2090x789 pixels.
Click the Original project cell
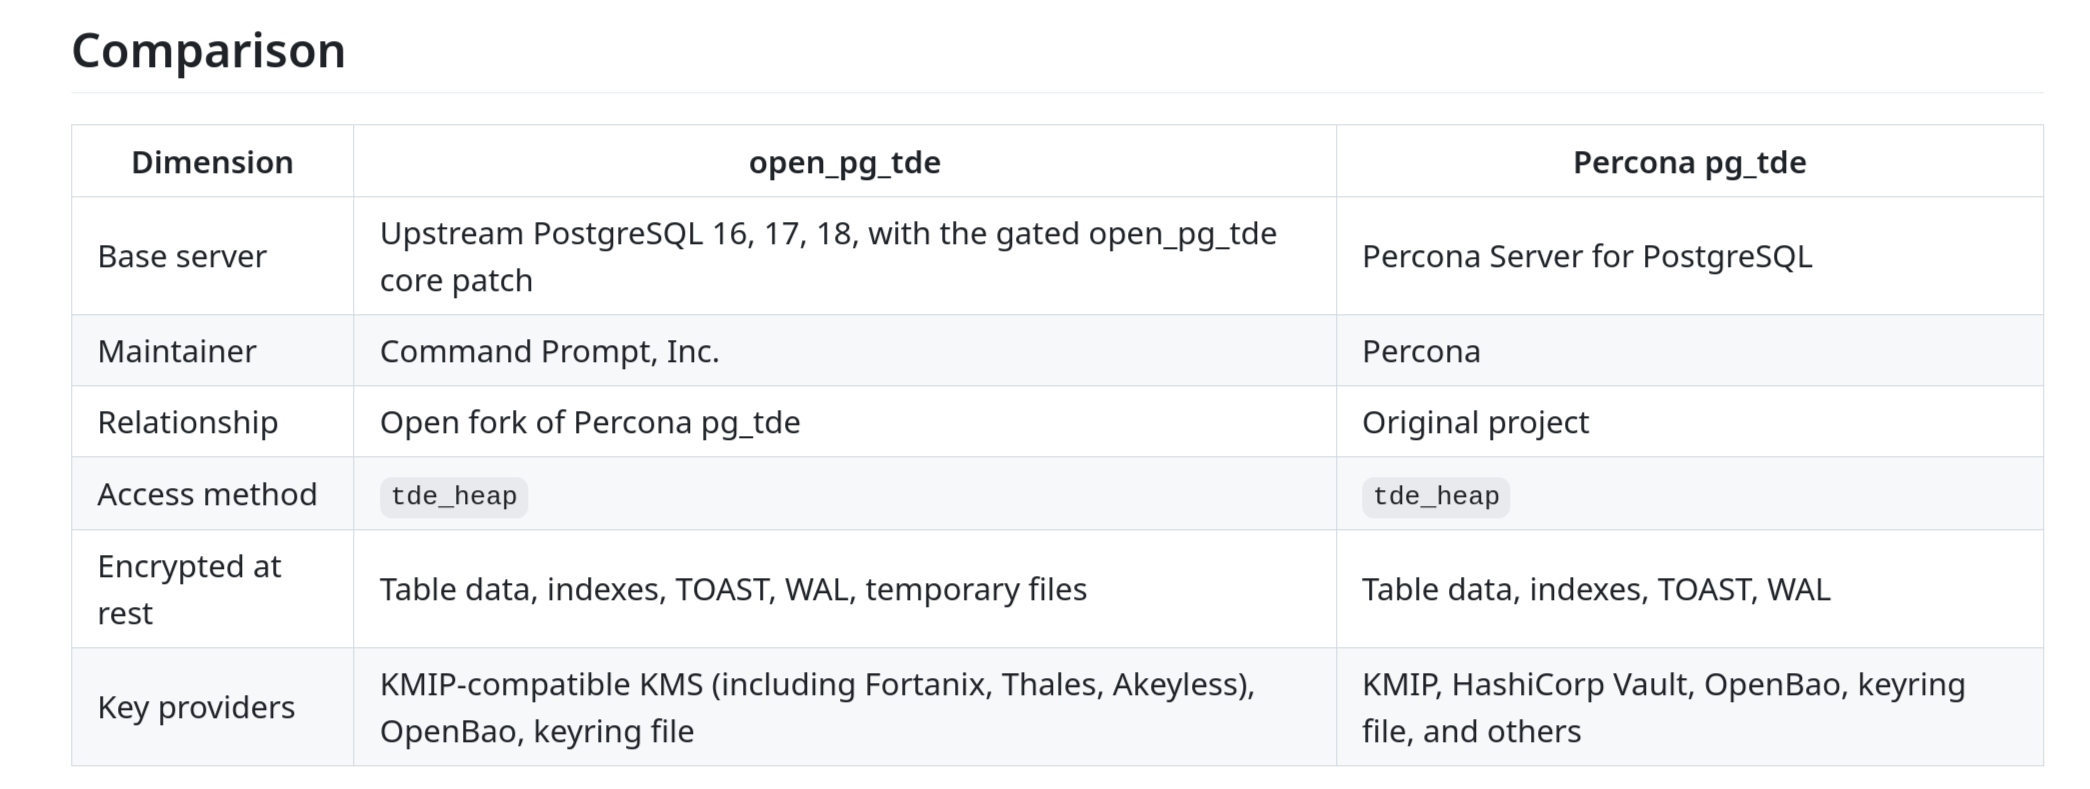1475,423
